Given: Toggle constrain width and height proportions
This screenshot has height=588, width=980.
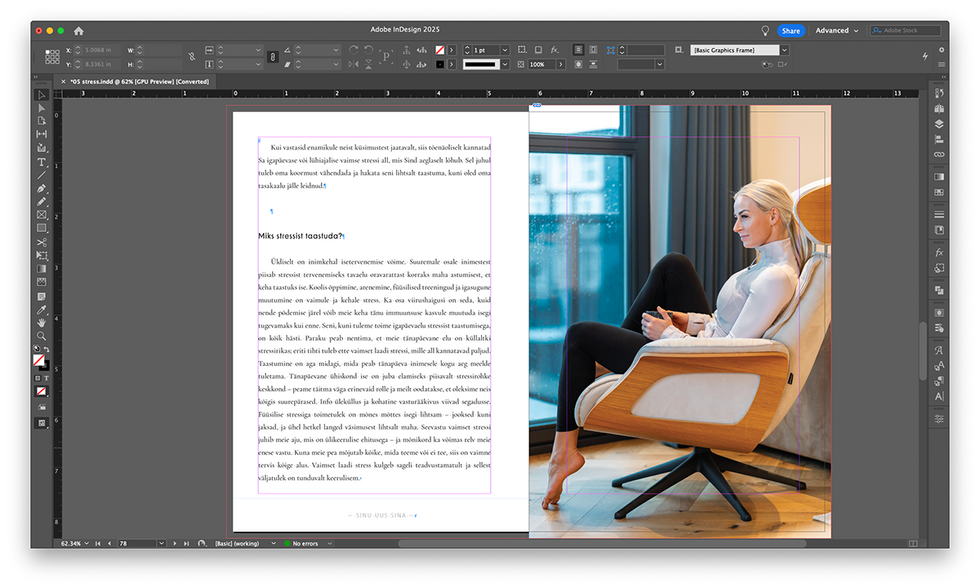Looking at the screenshot, I should click(x=192, y=57).
